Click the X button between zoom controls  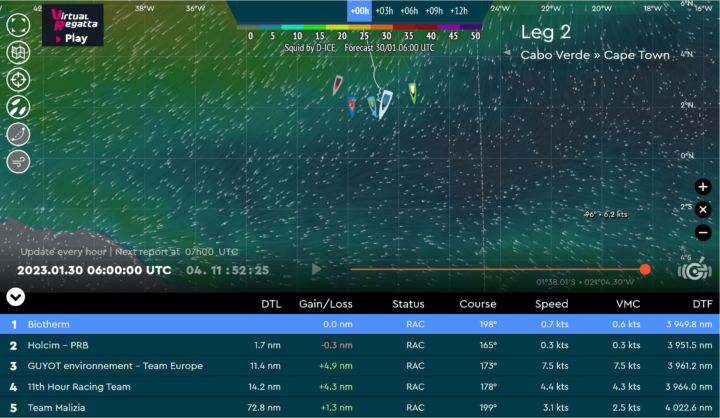[703, 210]
